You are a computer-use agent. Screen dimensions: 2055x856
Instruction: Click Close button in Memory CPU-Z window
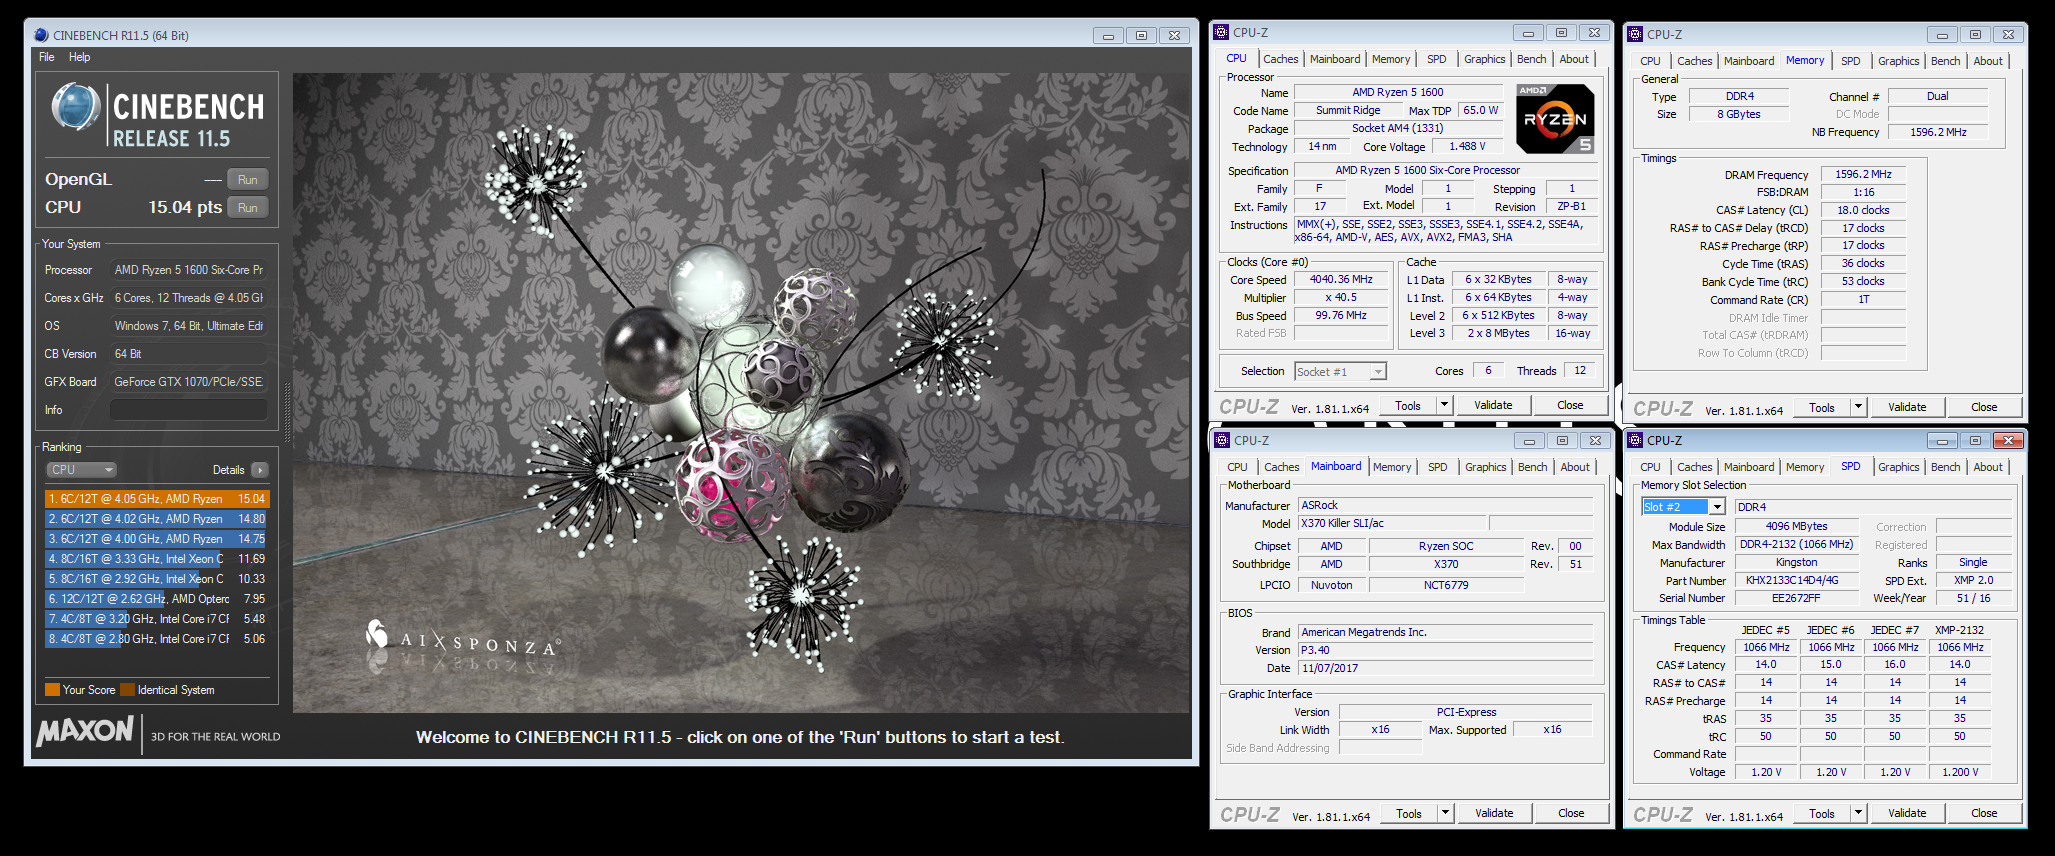(x=1984, y=407)
